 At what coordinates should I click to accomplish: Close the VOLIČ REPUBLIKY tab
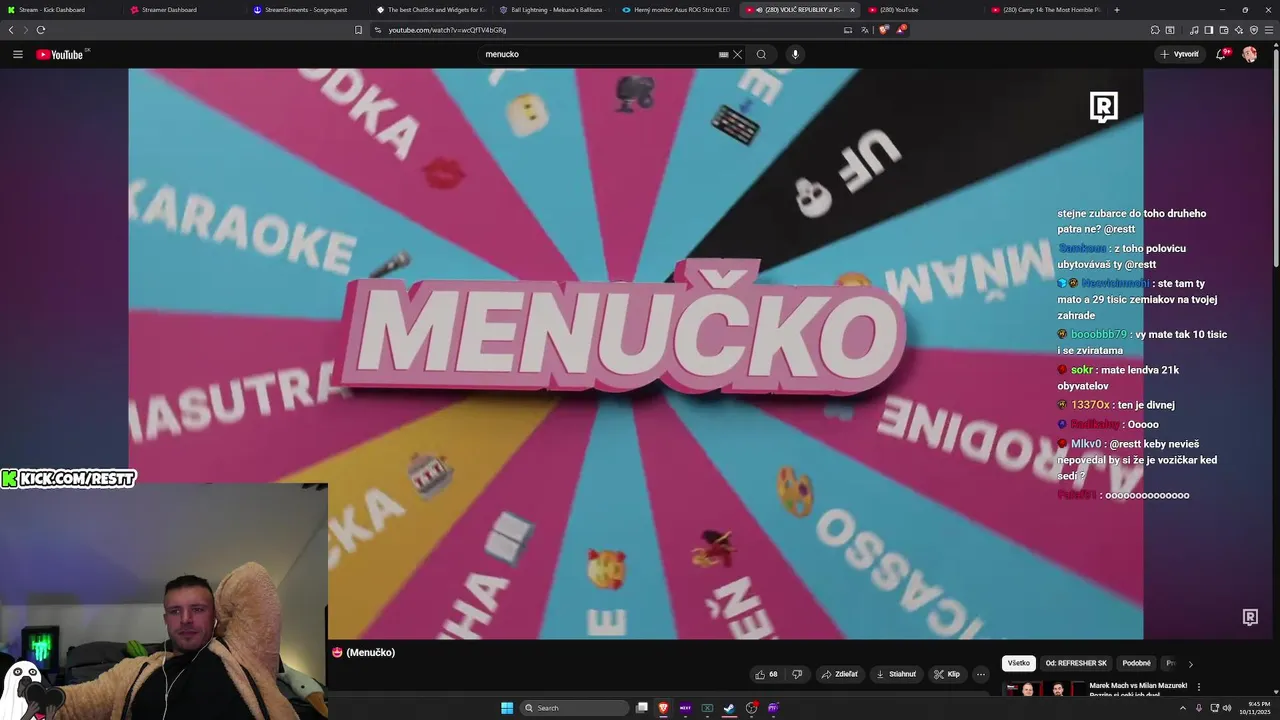click(x=852, y=10)
